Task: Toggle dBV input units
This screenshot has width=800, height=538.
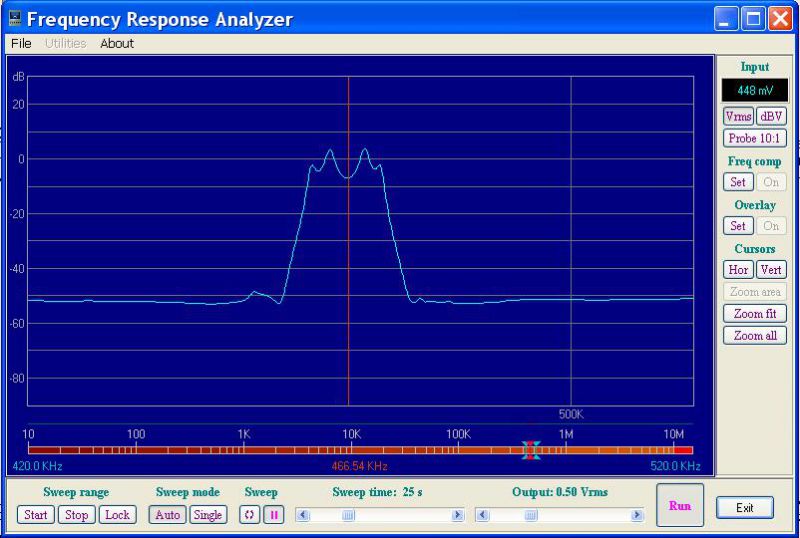Action: pyautogui.click(x=771, y=116)
